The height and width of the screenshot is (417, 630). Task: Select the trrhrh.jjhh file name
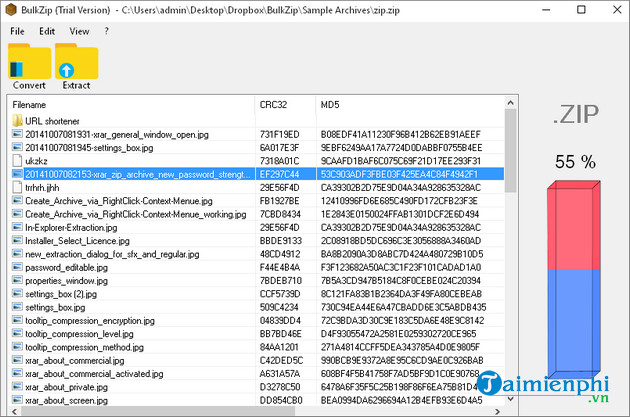42,188
